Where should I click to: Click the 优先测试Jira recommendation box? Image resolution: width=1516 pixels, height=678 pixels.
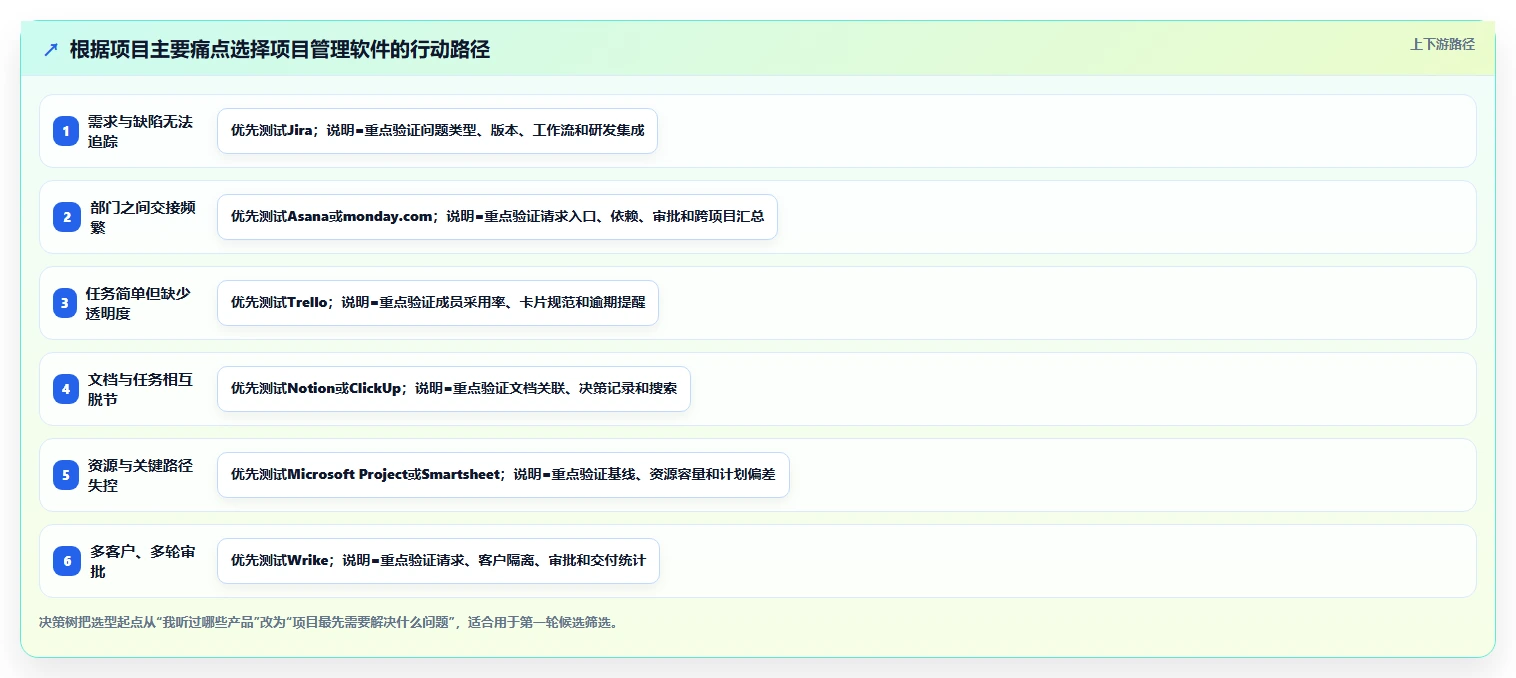pos(437,131)
